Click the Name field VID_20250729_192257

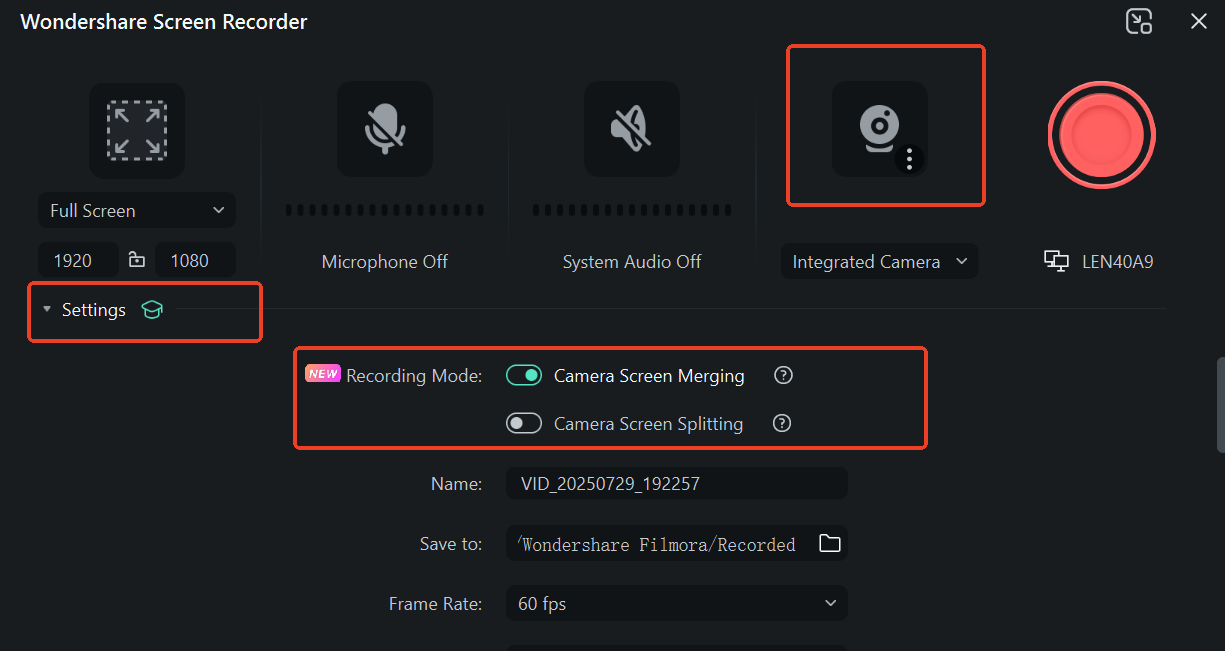pyautogui.click(x=676, y=484)
